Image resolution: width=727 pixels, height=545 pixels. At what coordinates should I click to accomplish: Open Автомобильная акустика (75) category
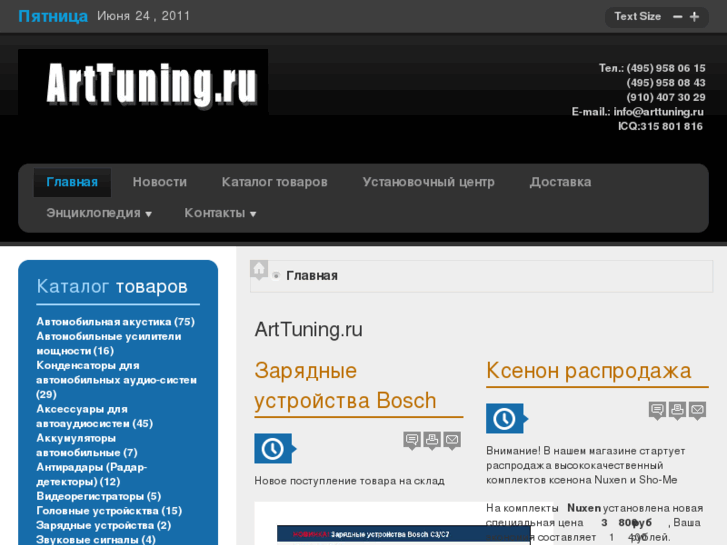click(x=115, y=322)
